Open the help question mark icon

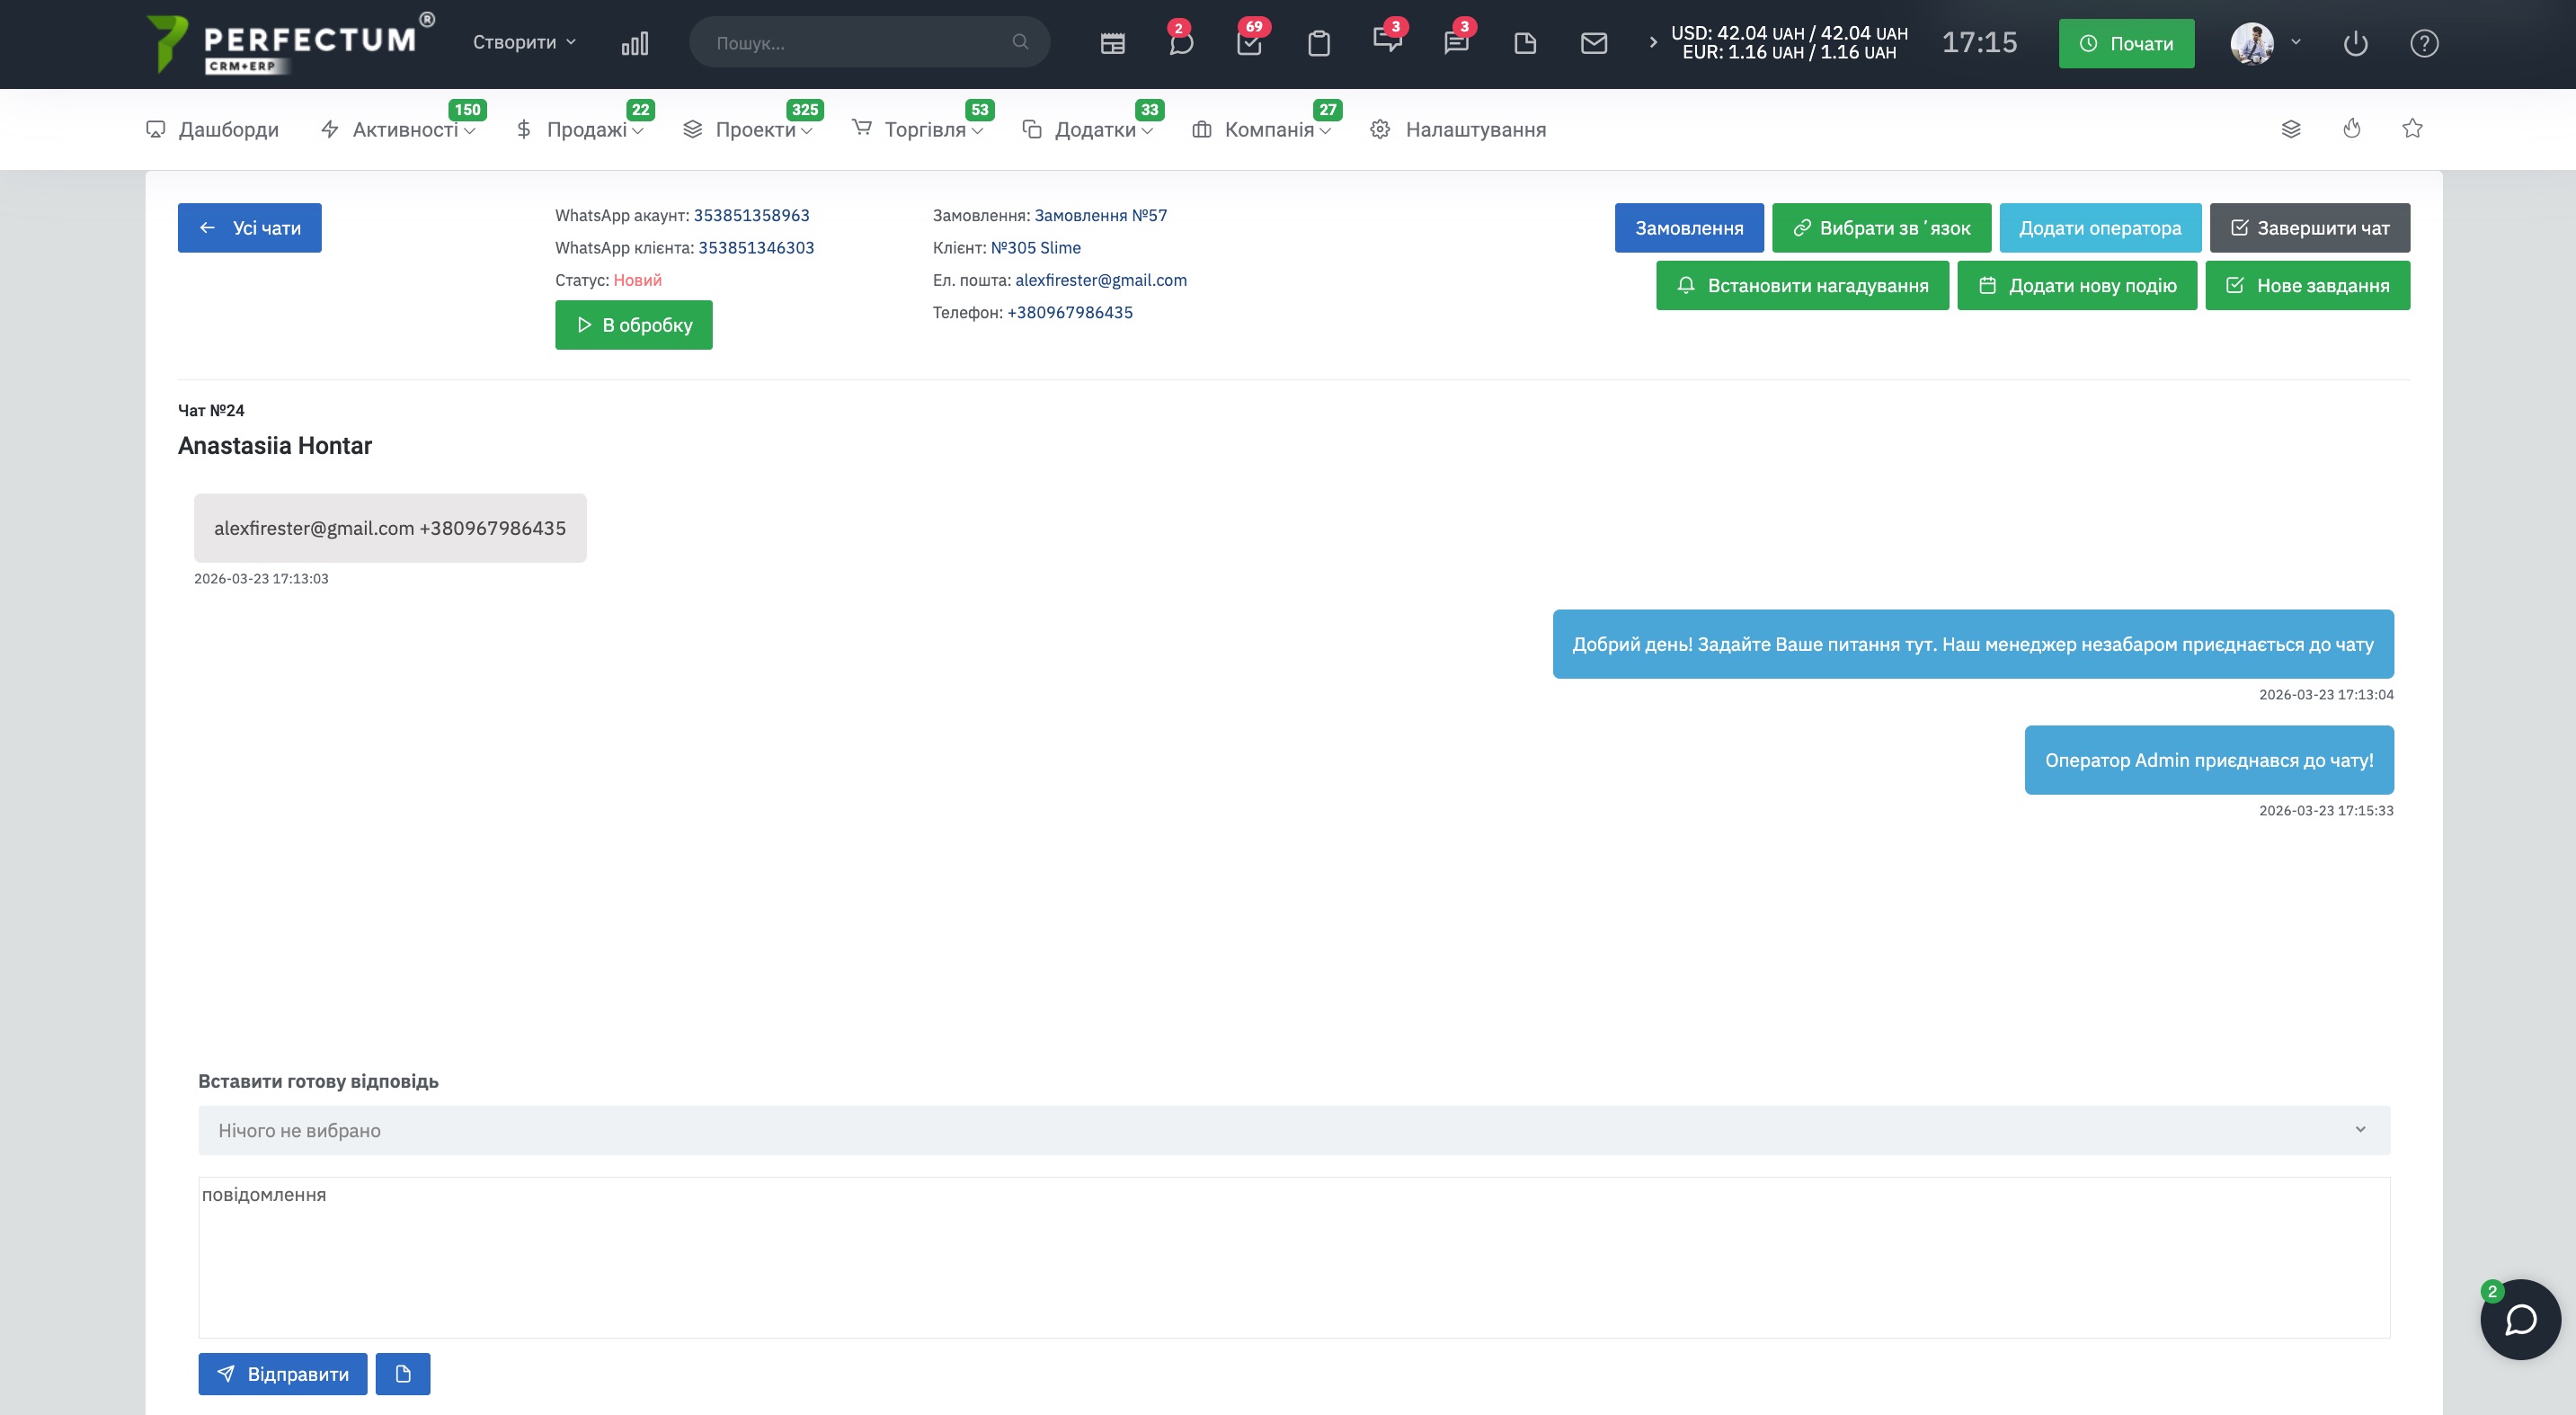[2424, 43]
